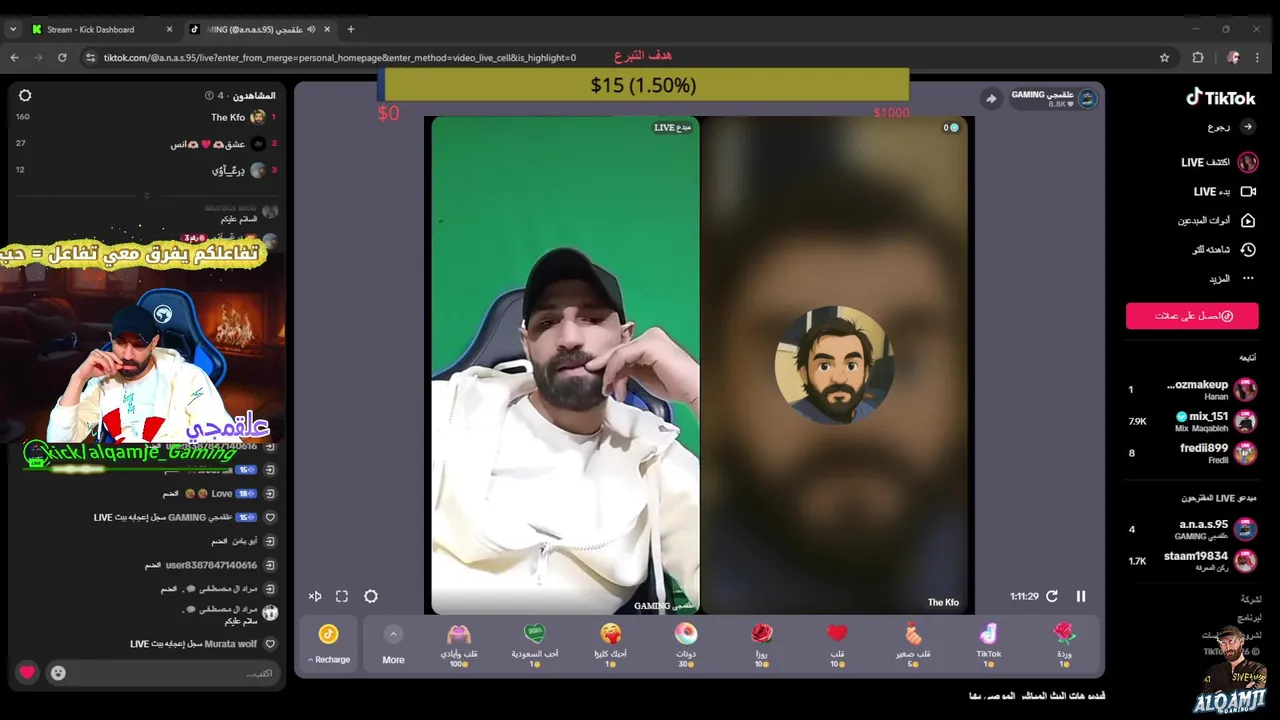1280x720 pixels.
Task: Send the TikTok gift
Action: click(988, 643)
